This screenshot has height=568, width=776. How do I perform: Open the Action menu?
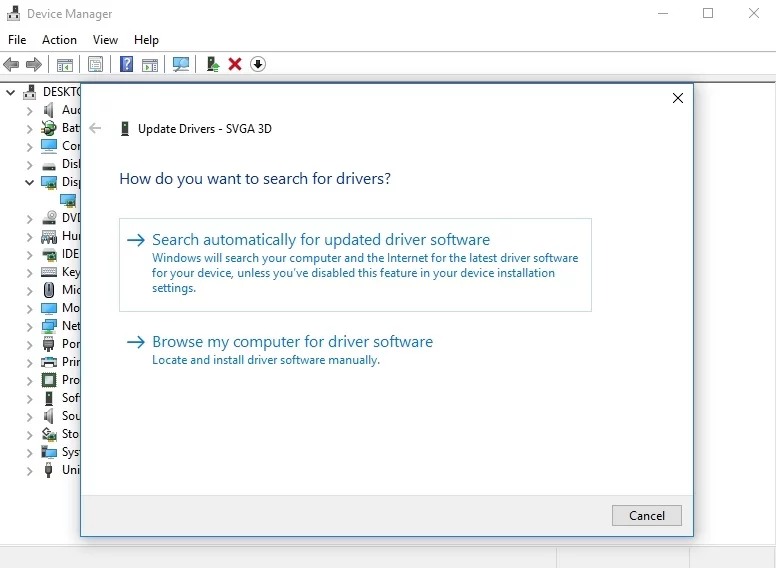[59, 40]
